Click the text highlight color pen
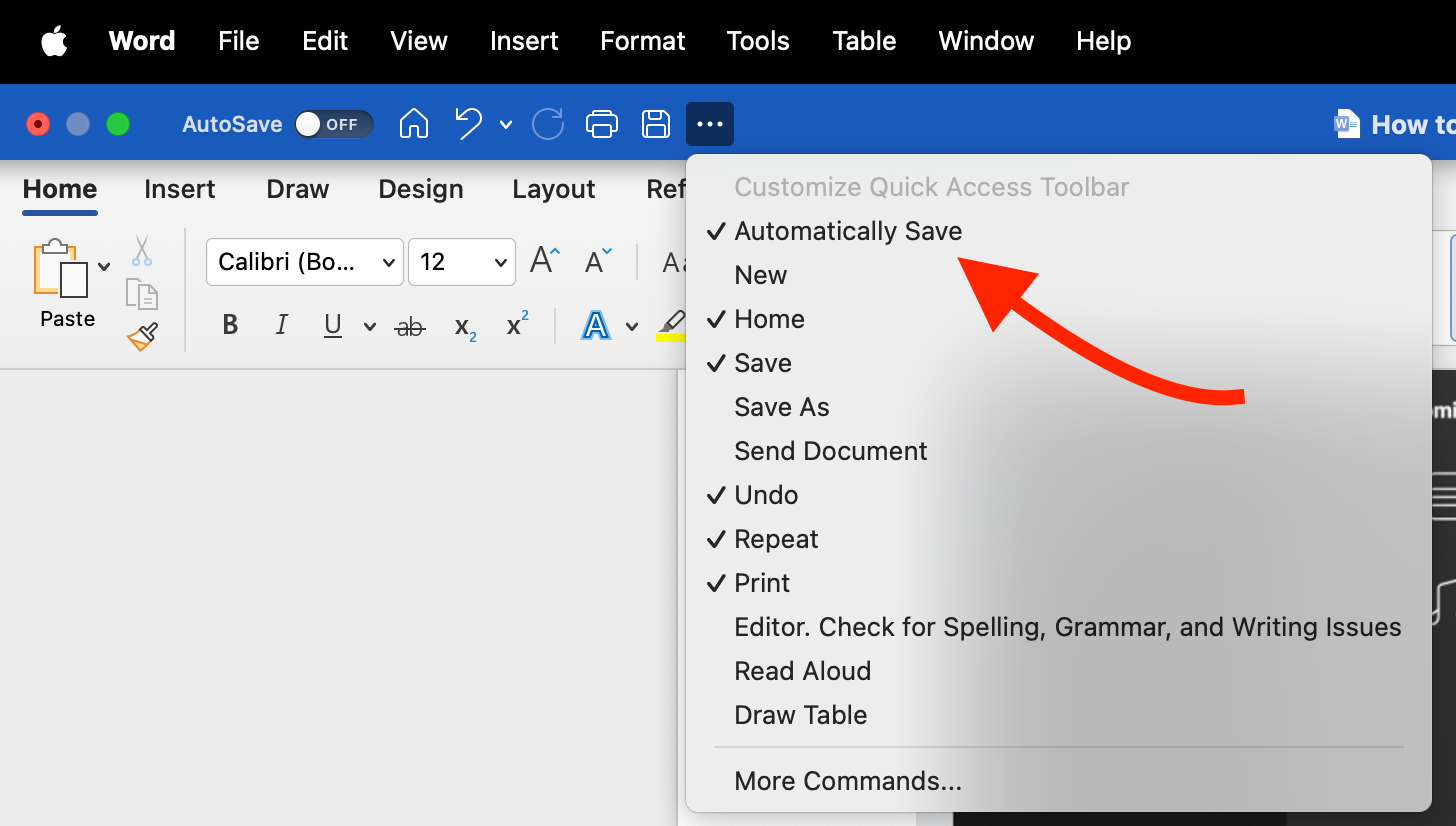This screenshot has width=1456, height=826. pos(672,325)
